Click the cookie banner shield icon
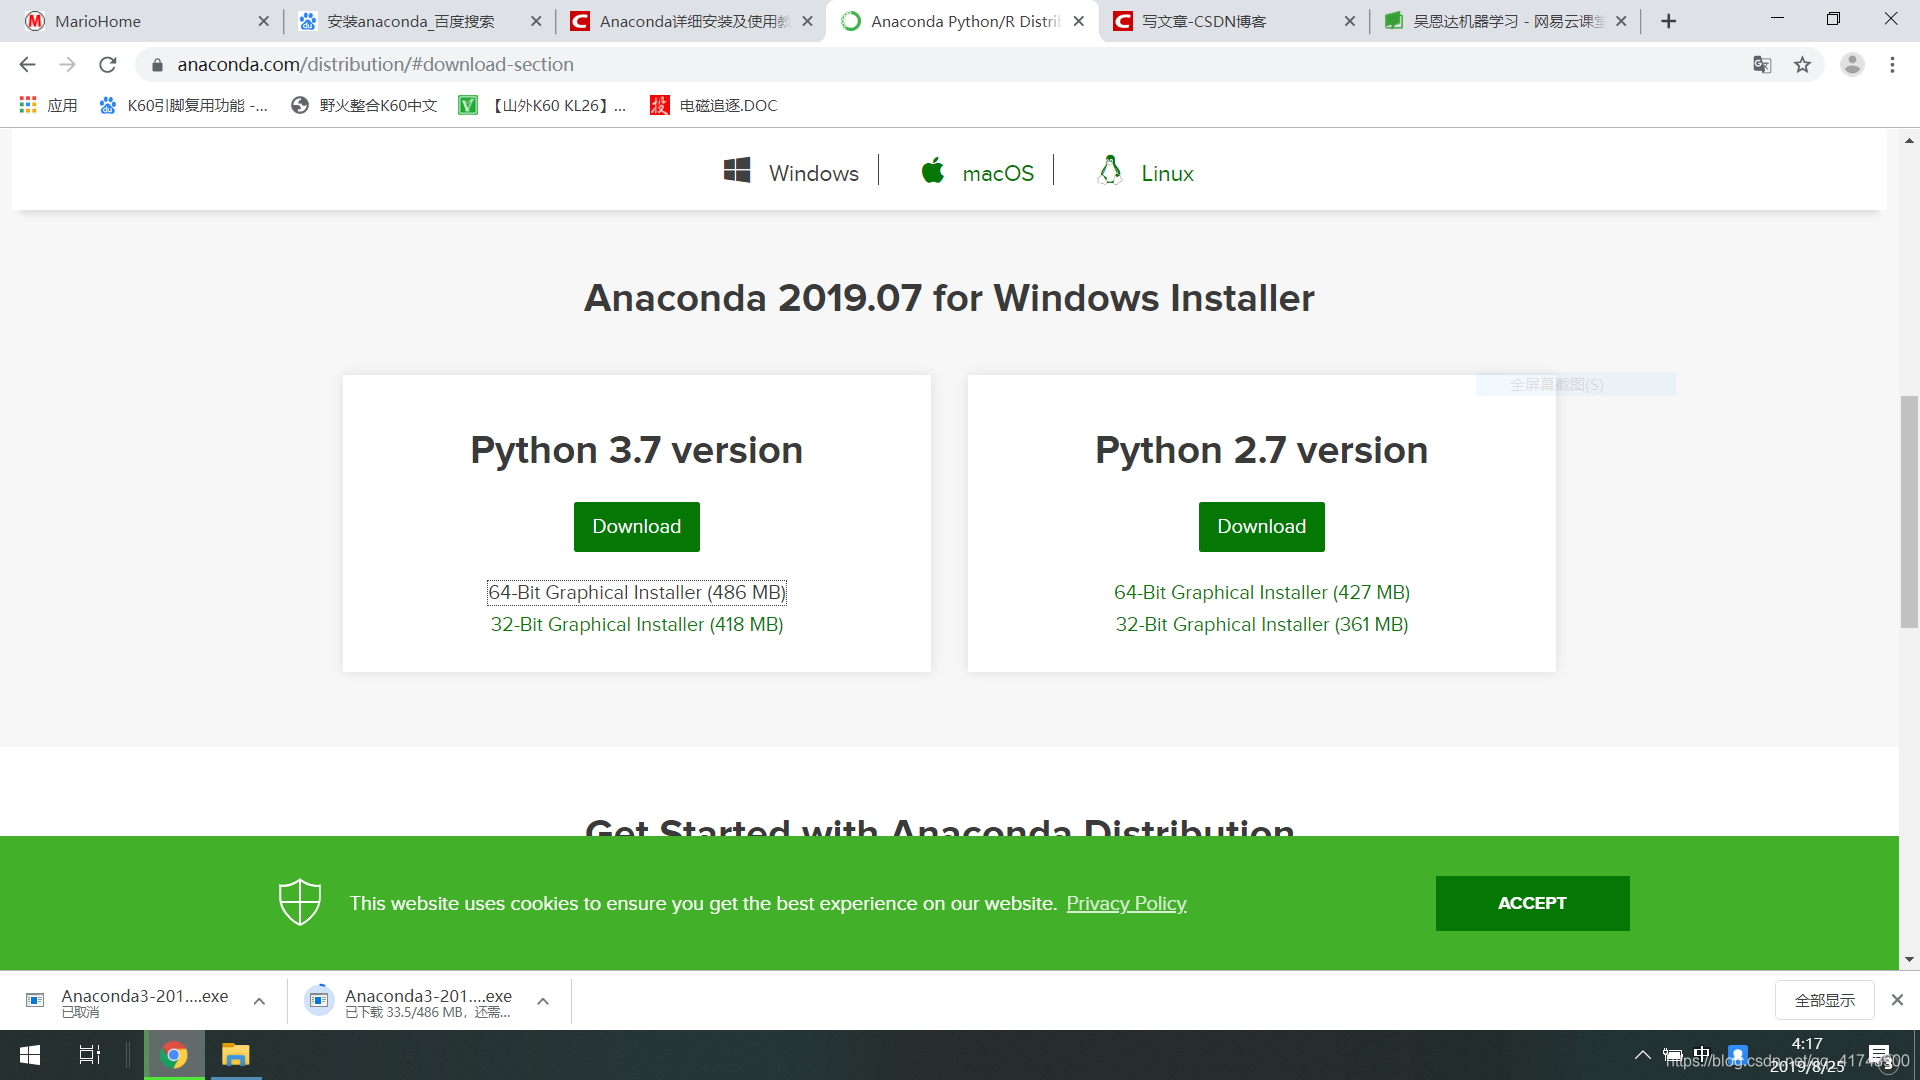This screenshot has width=1920, height=1080. (x=299, y=902)
